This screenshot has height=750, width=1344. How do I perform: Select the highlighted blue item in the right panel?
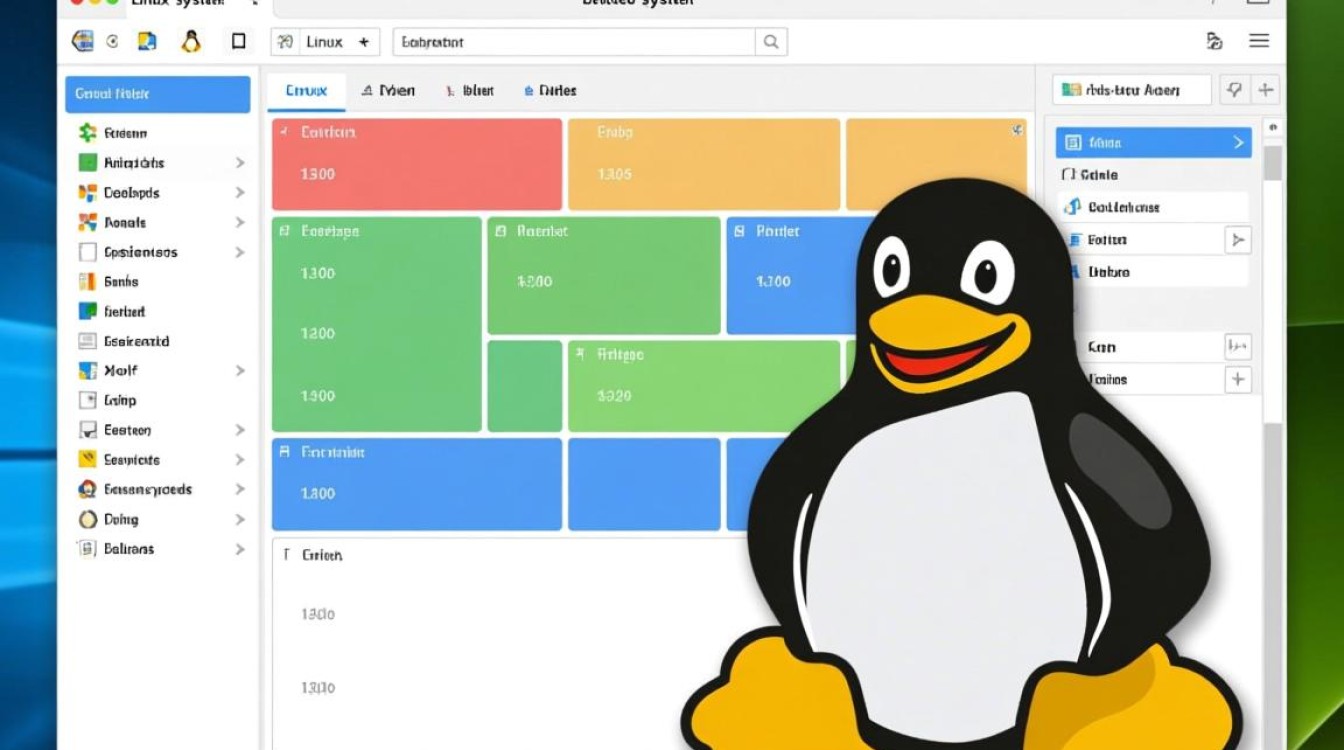pyautogui.click(x=1151, y=142)
